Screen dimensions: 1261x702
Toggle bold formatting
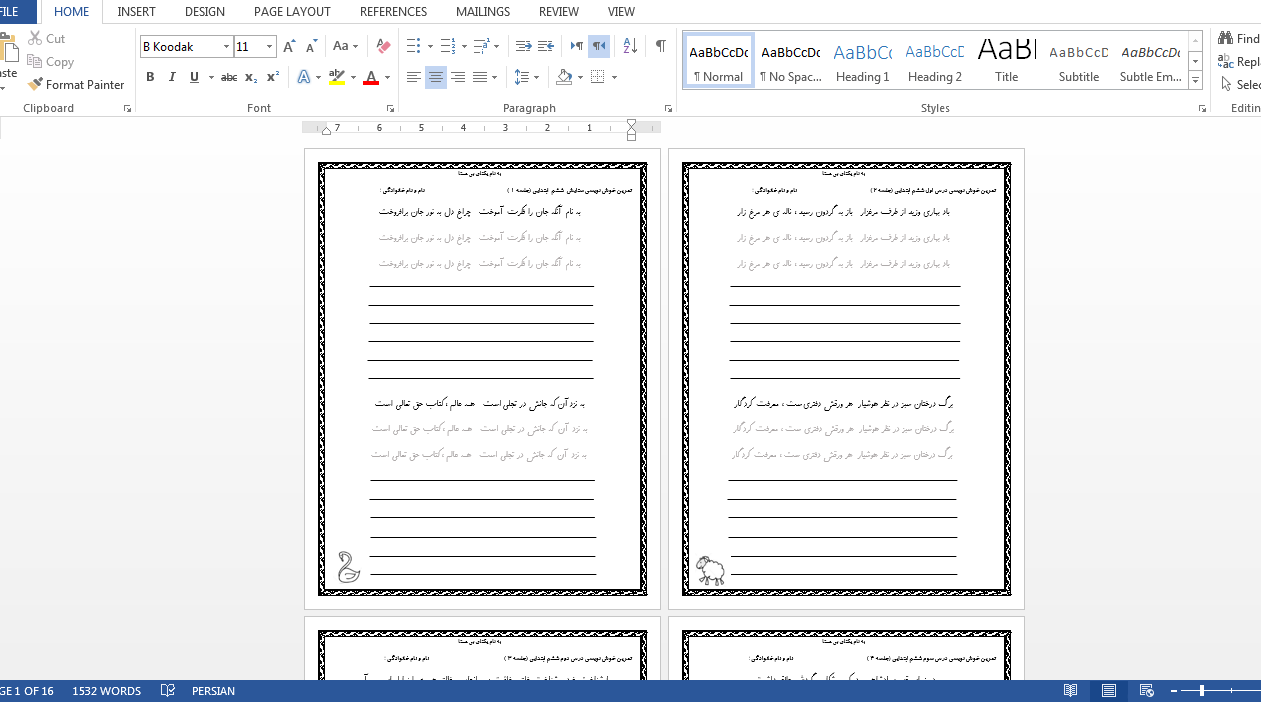click(150, 77)
